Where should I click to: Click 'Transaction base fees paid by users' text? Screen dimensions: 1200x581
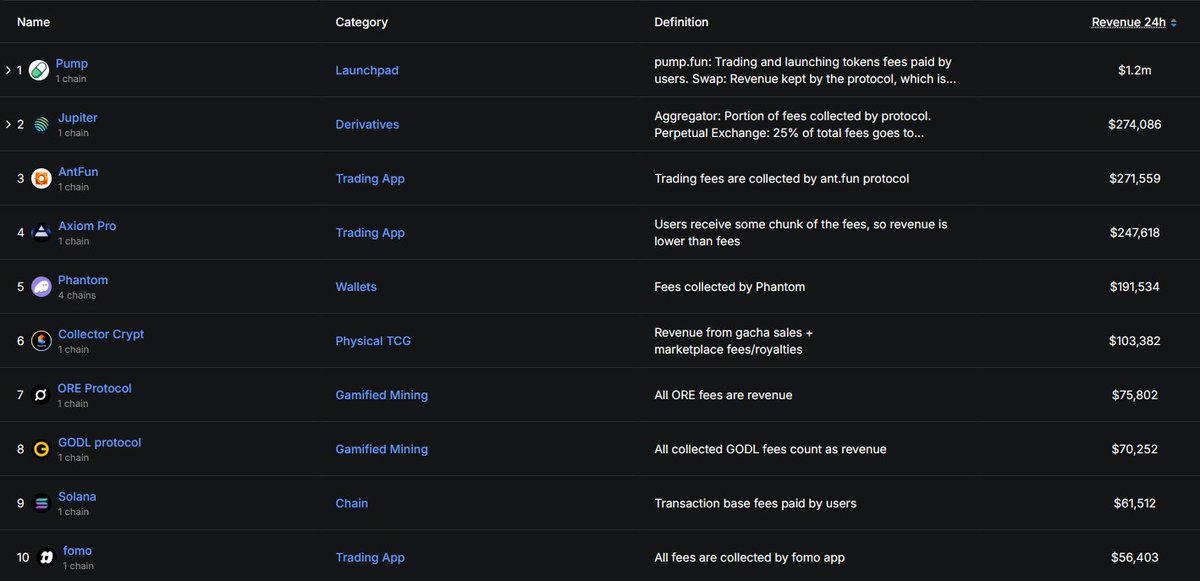click(x=755, y=502)
